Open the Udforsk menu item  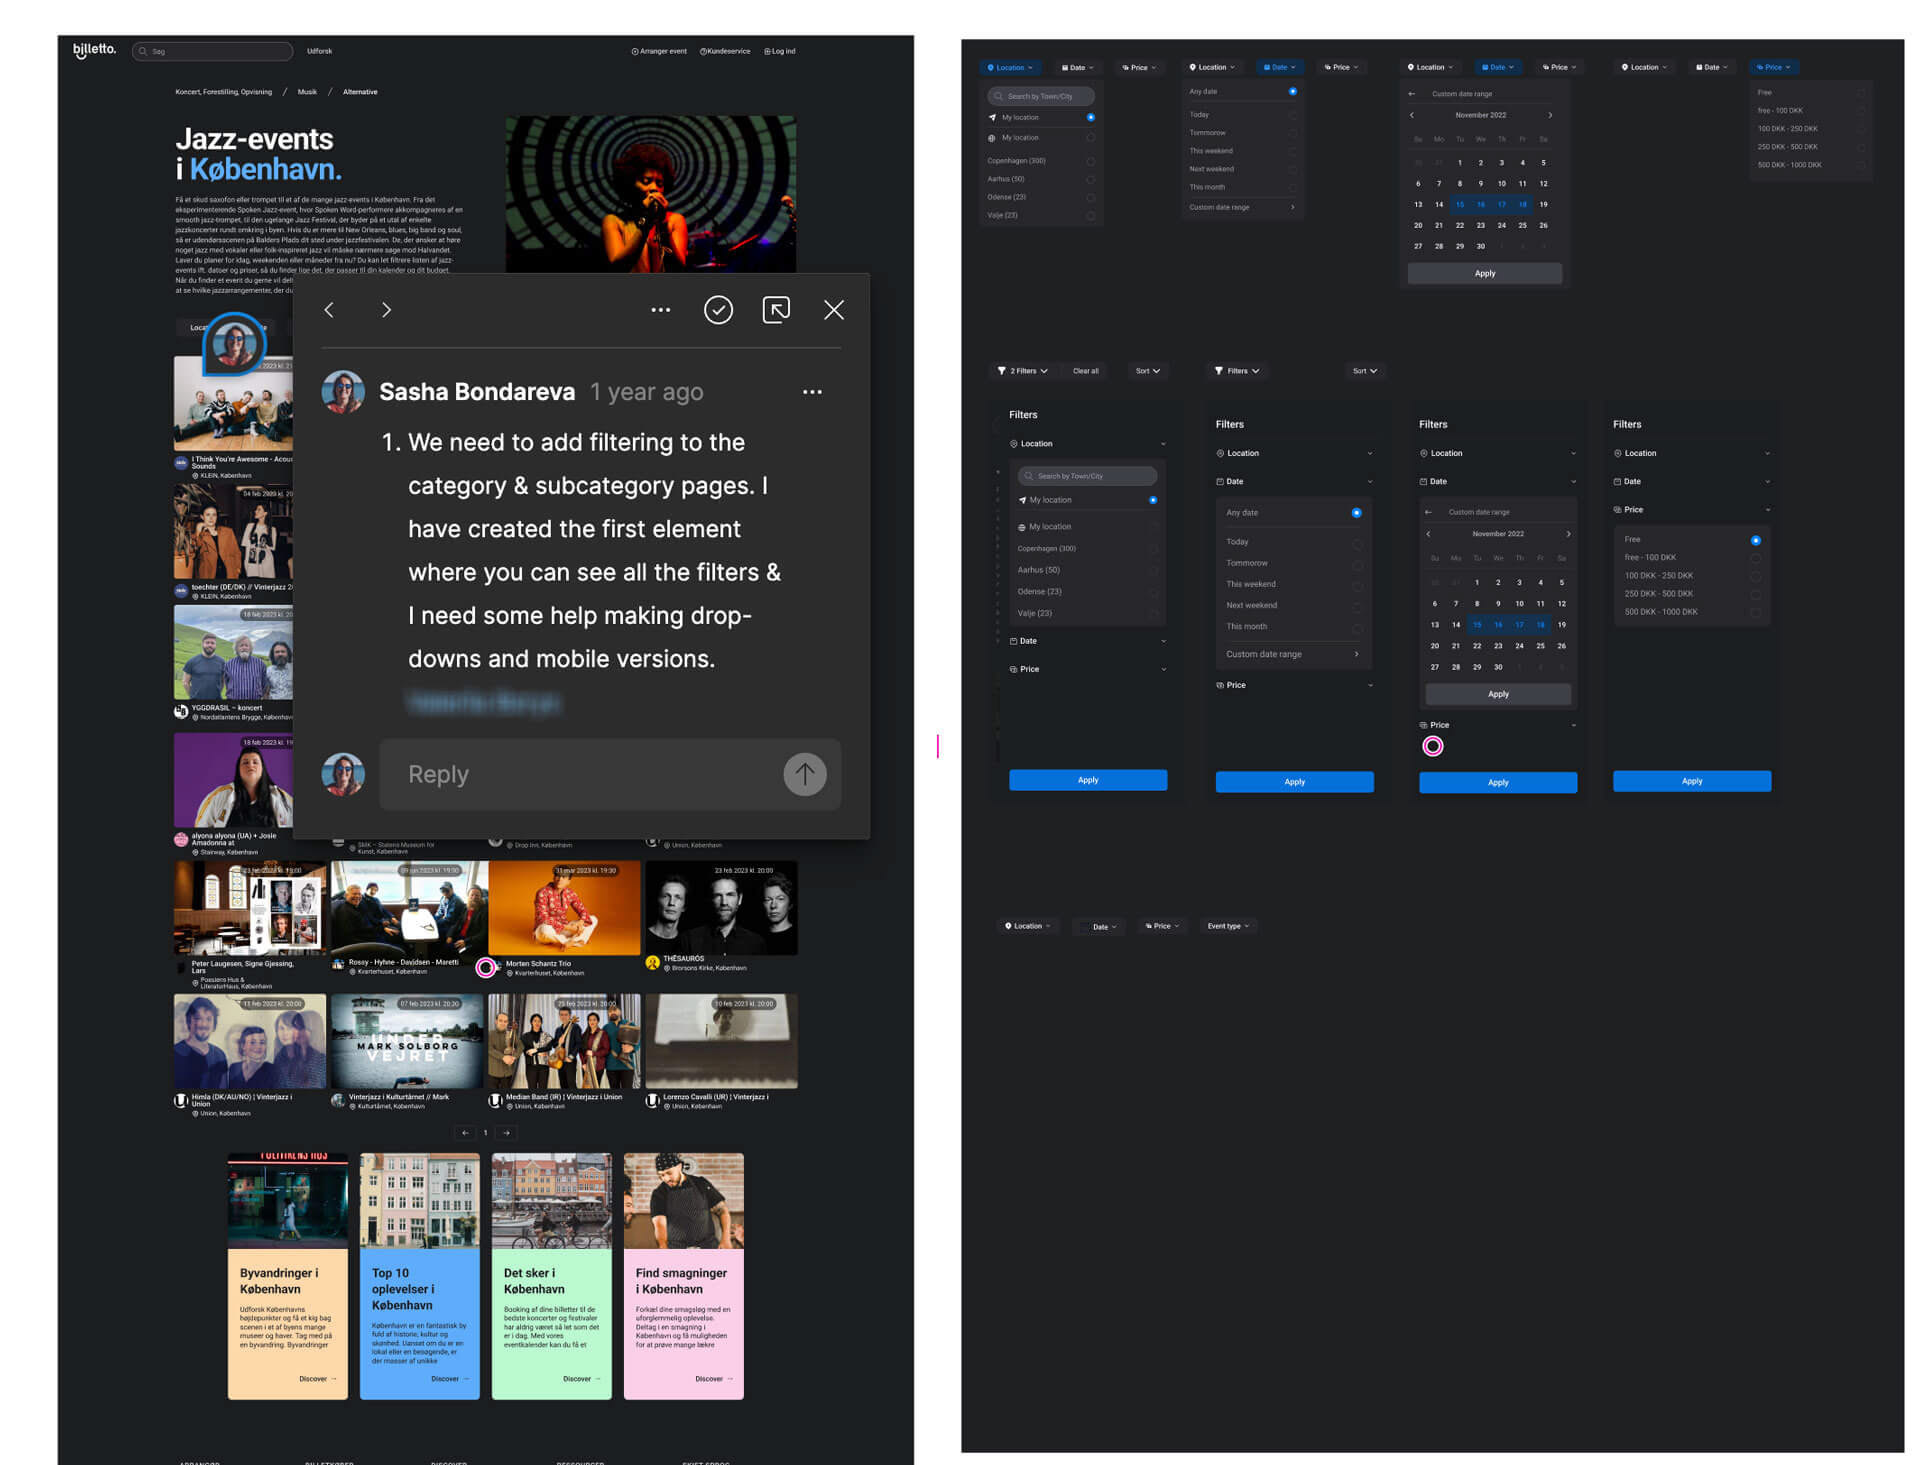click(x=319, y=51)
